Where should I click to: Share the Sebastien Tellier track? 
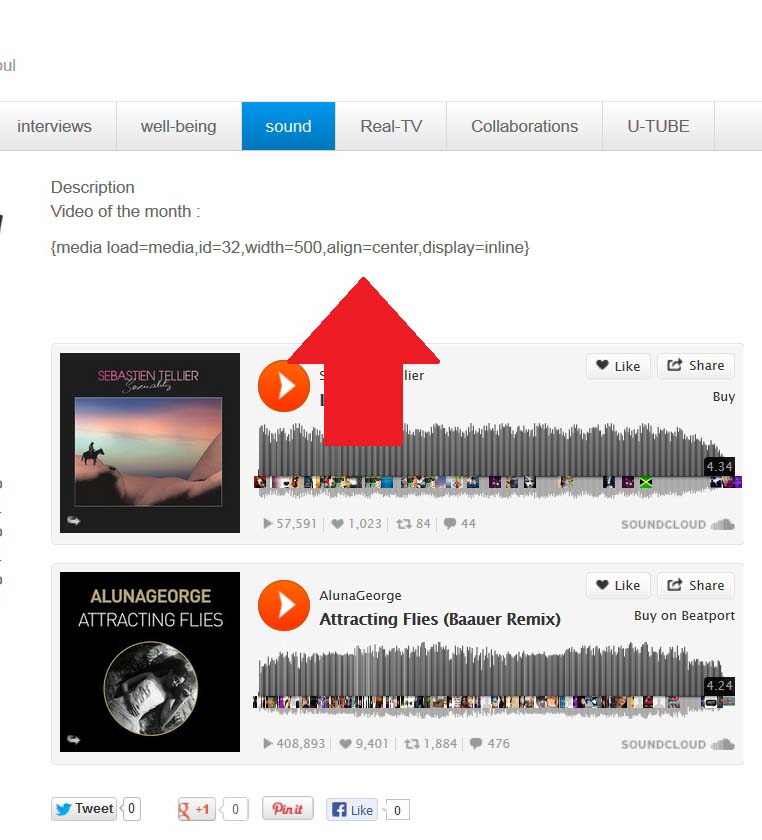click(696, 366)
